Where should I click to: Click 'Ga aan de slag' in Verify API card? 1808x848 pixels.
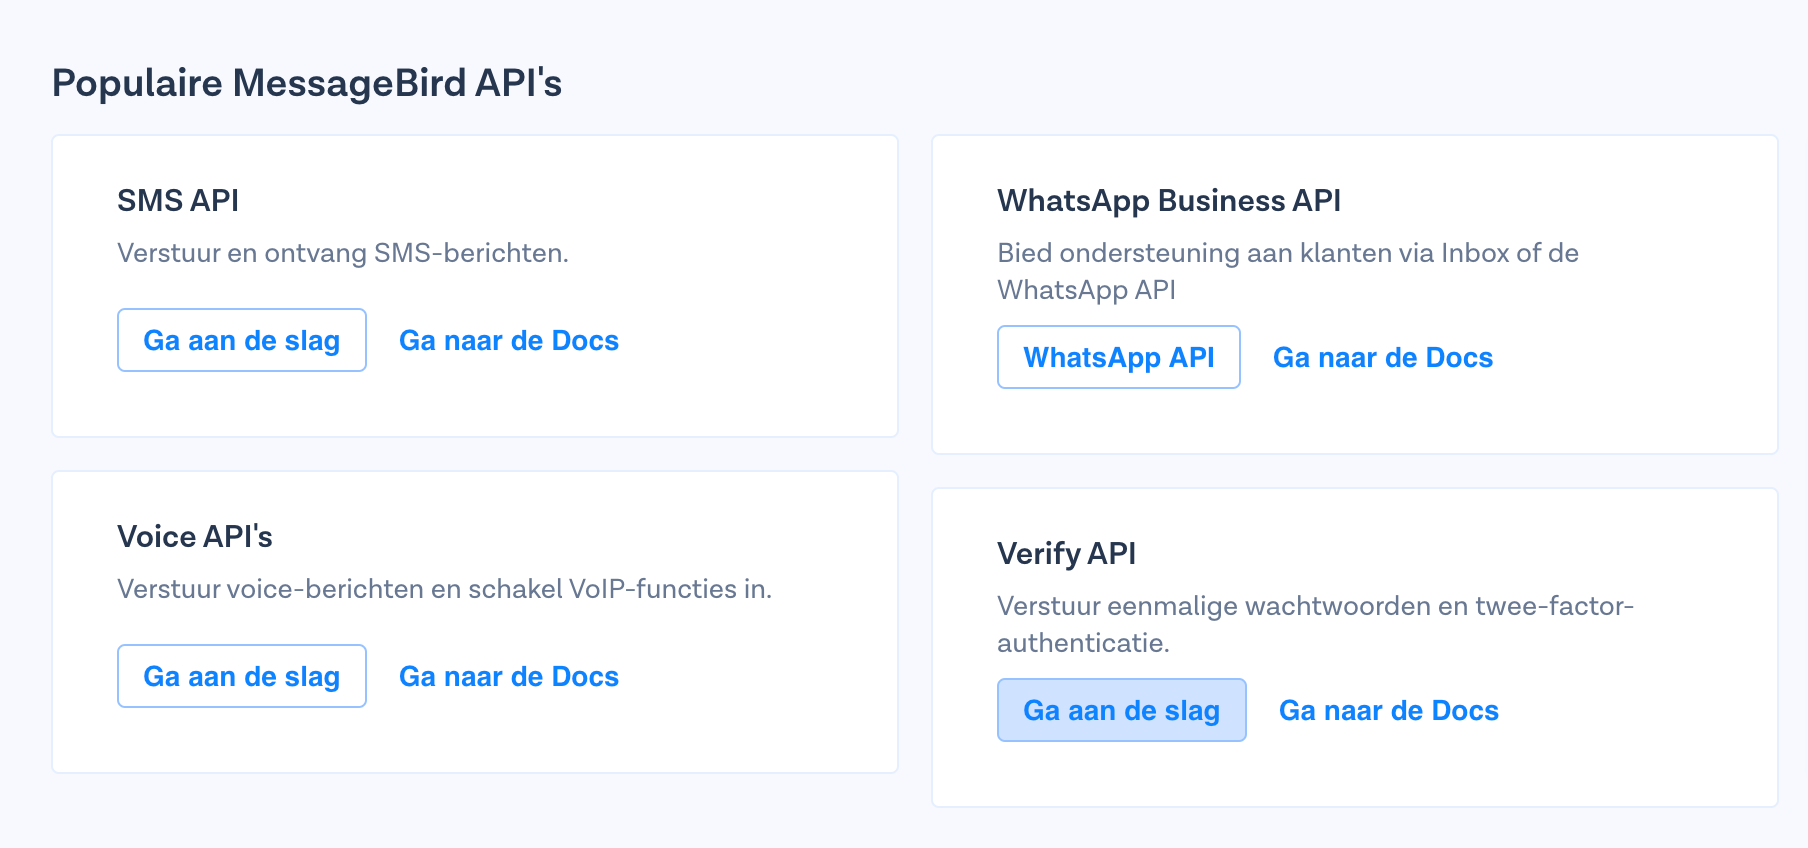pyautogui.click(x=1122, y=710)
